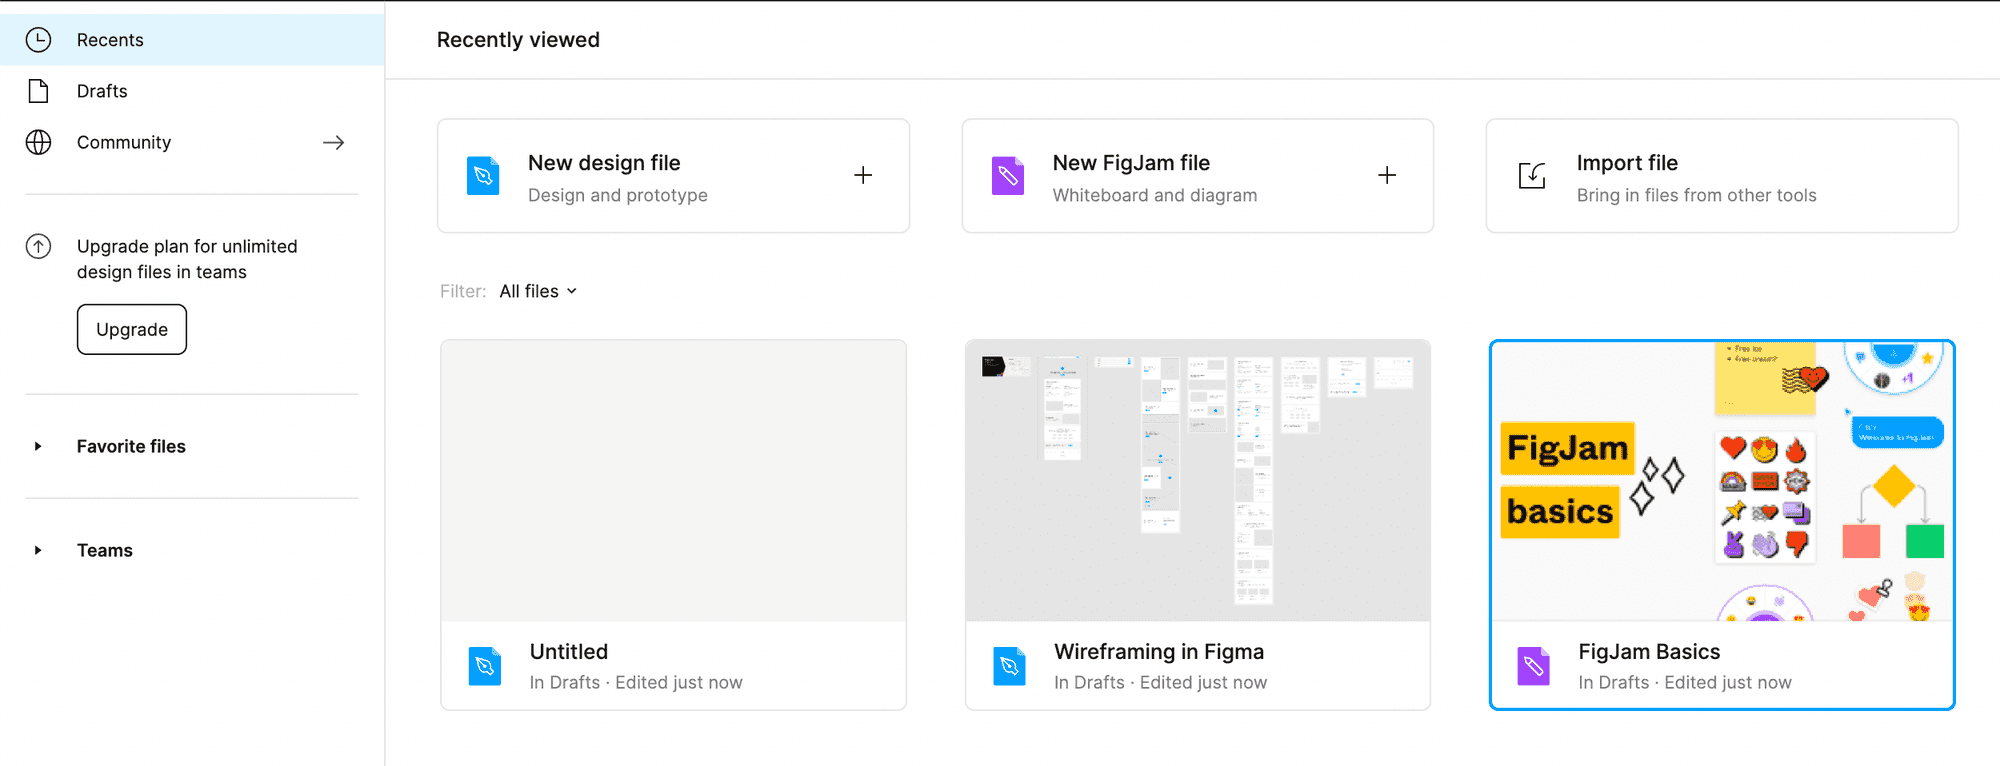2000x766 pixels.
Task: Click the Wireframing in Figma file name
Action: pyautogui.click(x=1159, y=652)
